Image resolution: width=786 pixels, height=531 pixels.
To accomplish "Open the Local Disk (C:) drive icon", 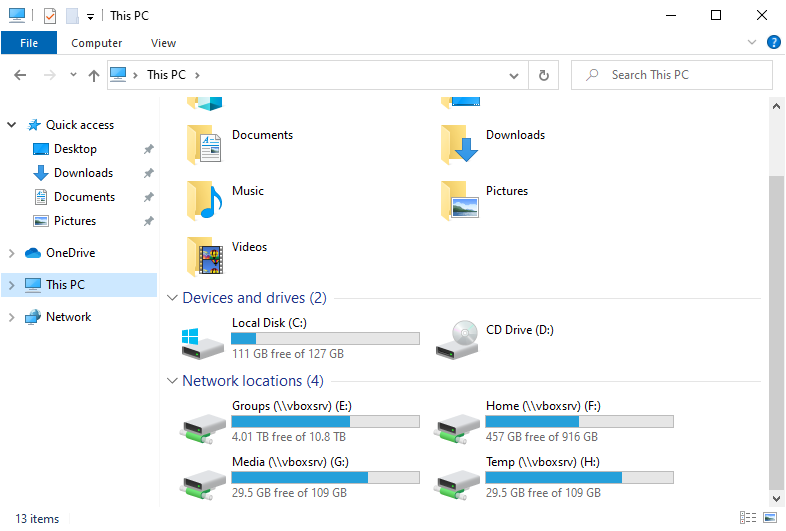I will pos(203,340).
